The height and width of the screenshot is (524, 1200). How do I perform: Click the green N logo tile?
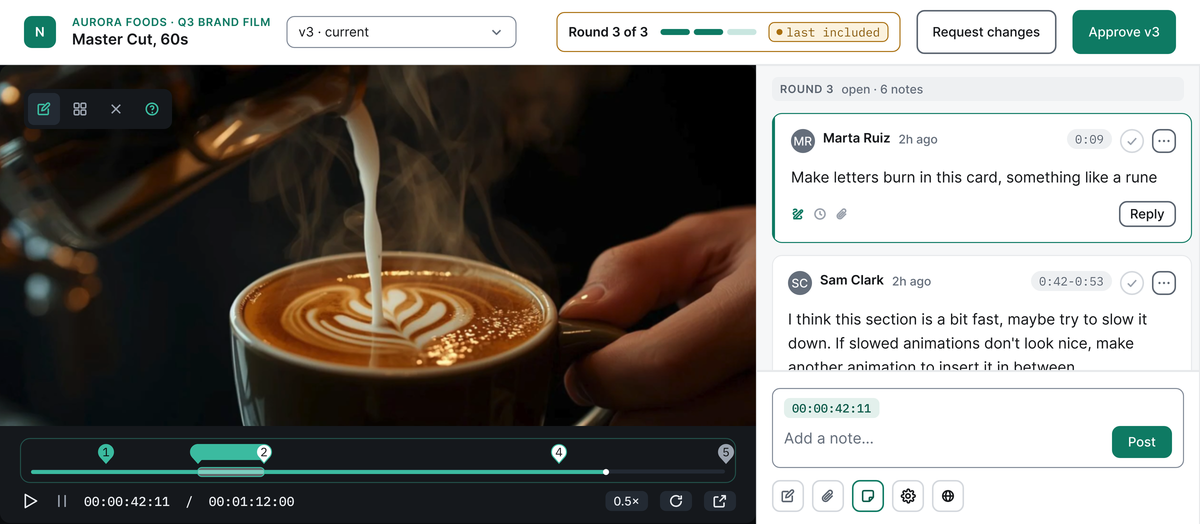[40, 32]
